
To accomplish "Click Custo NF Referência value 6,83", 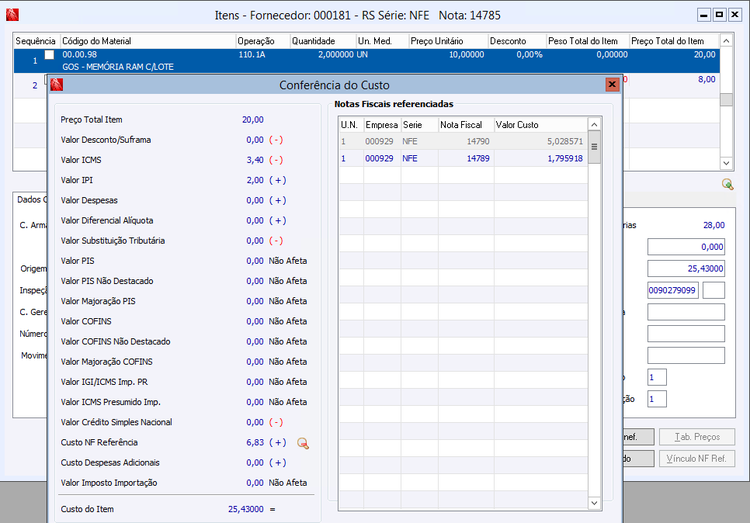I will 255,442.
